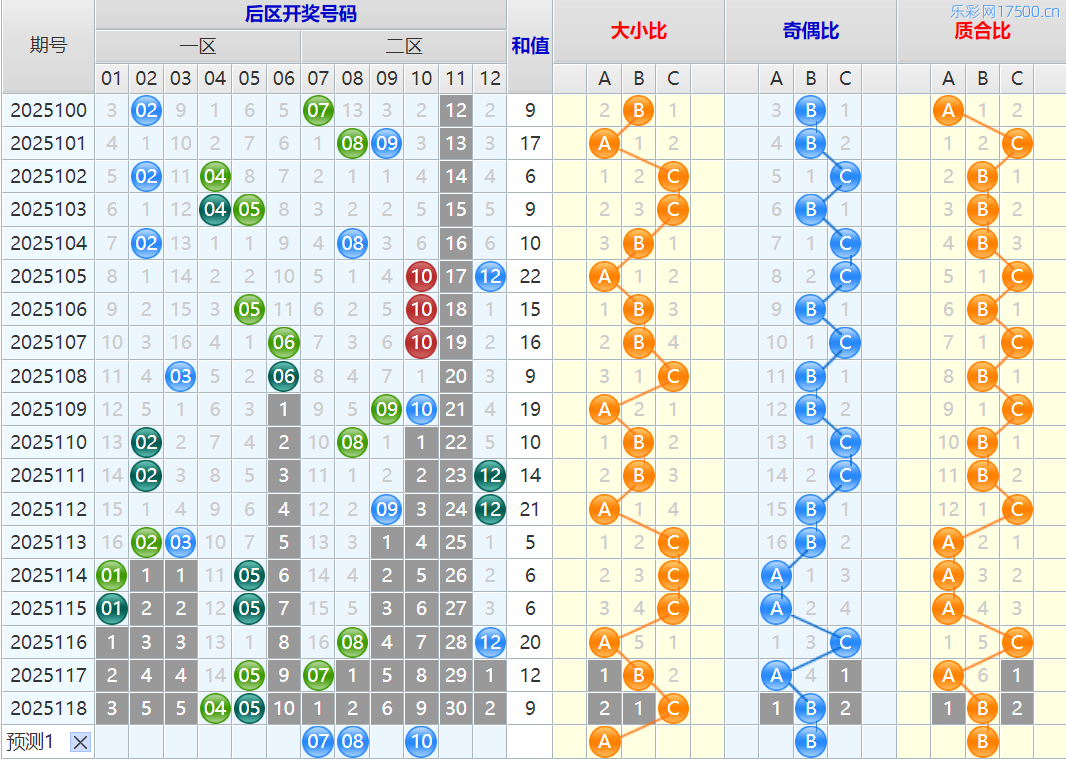Viewport: 1066px width, 759px height.
Task: Toggle predicted ball 10 in 预测1 row
Action: tap(421, 742)
